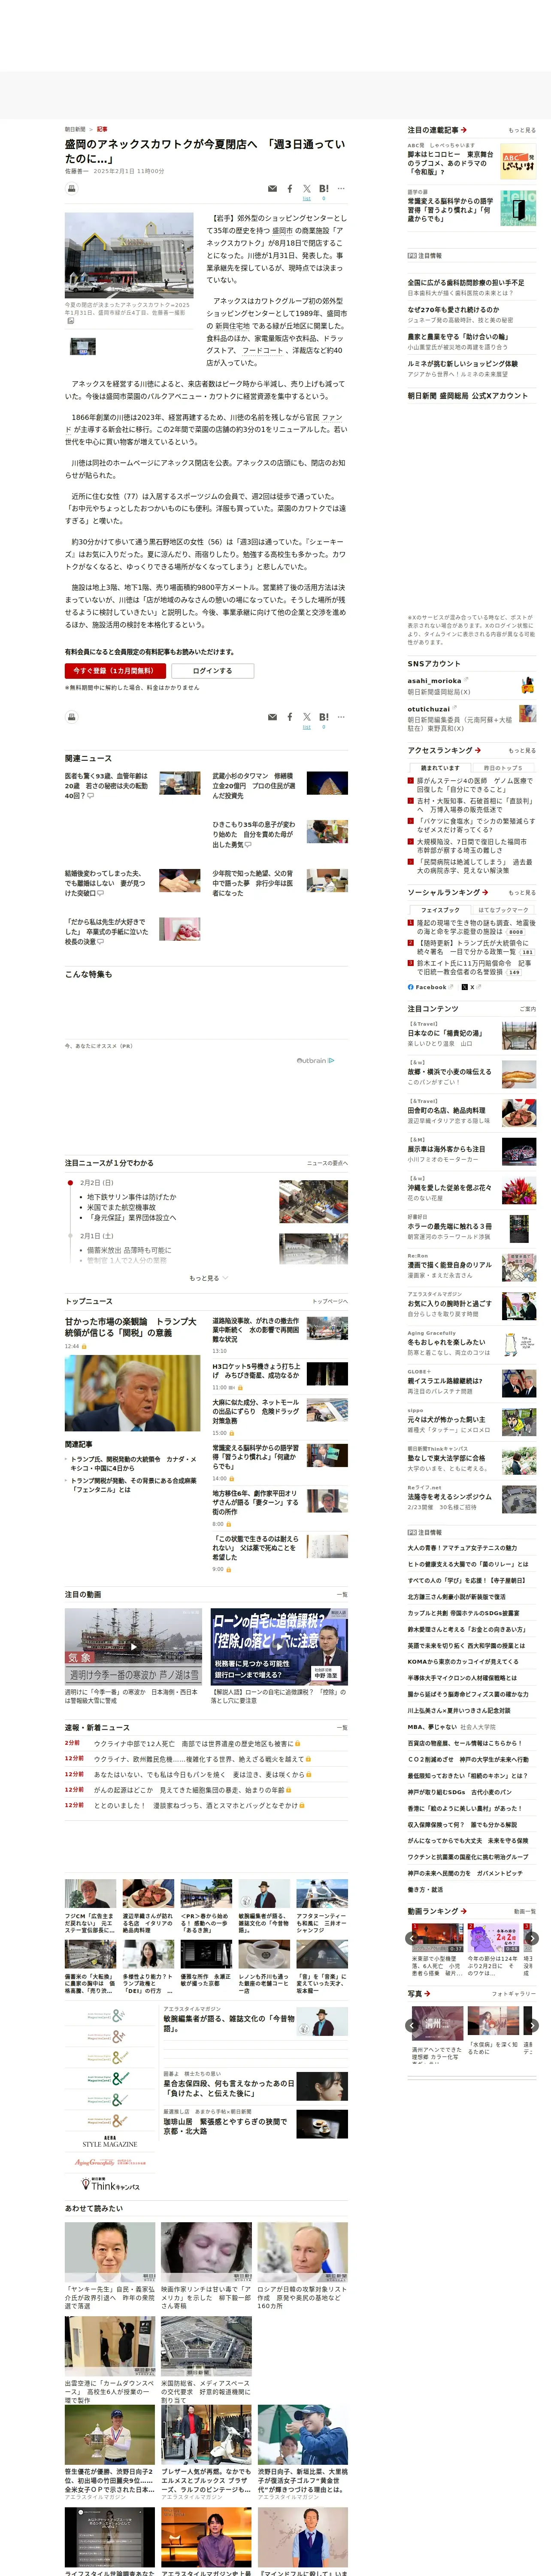Open the 動画一覧 link
The height and width of the screenshot is (2576, 551).
pos(525,1911)
